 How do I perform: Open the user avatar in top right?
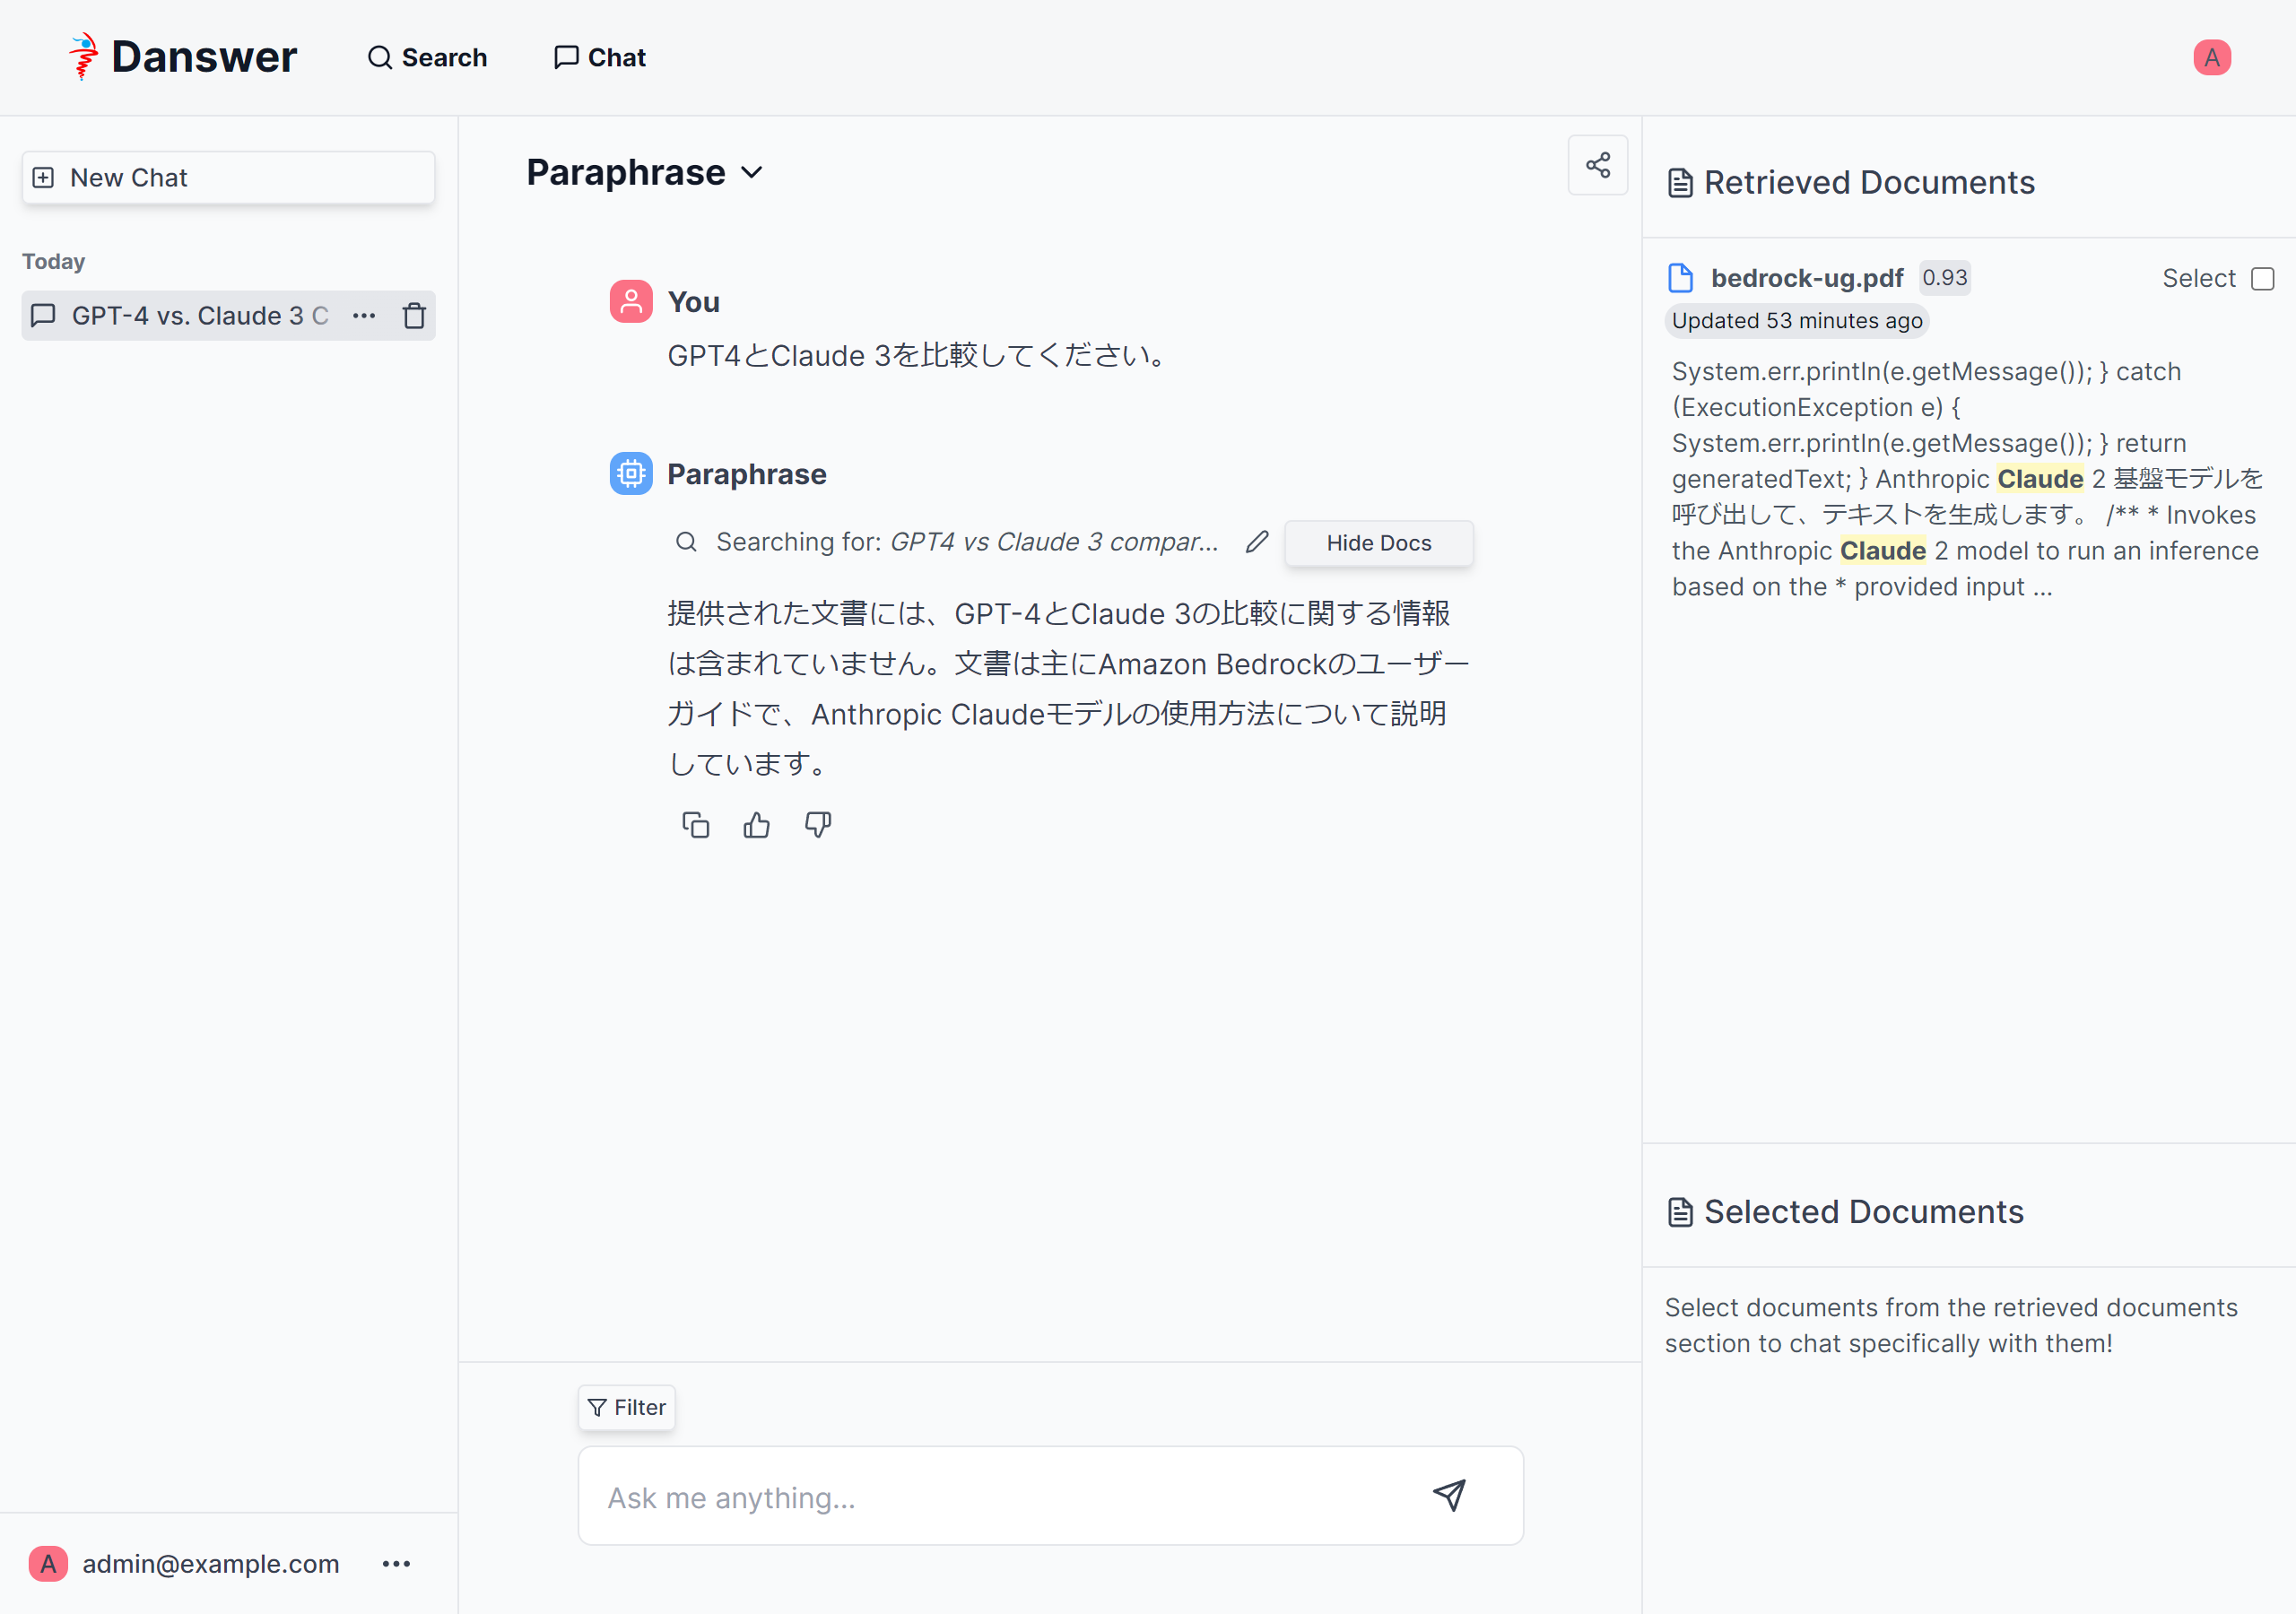tap(2211, 58)
